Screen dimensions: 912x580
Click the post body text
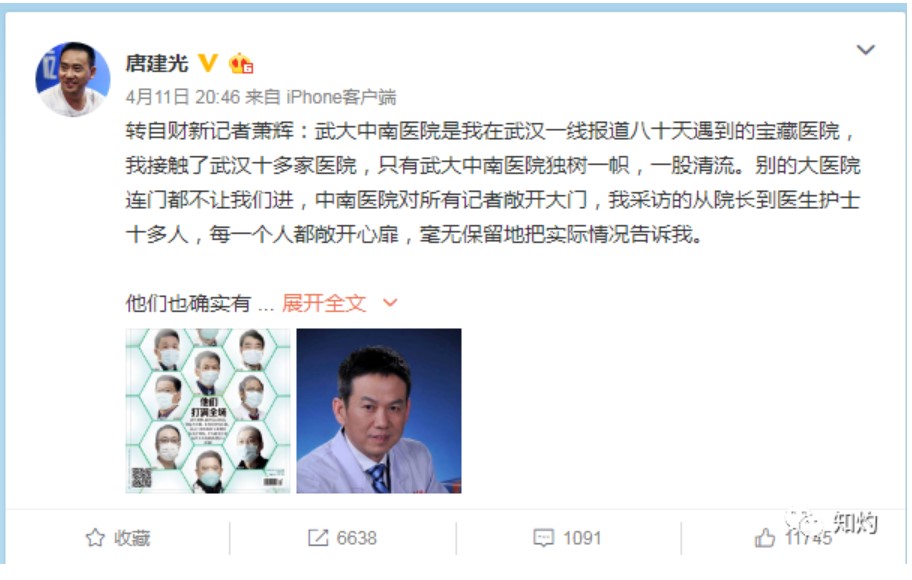click(x=493, y=183)
